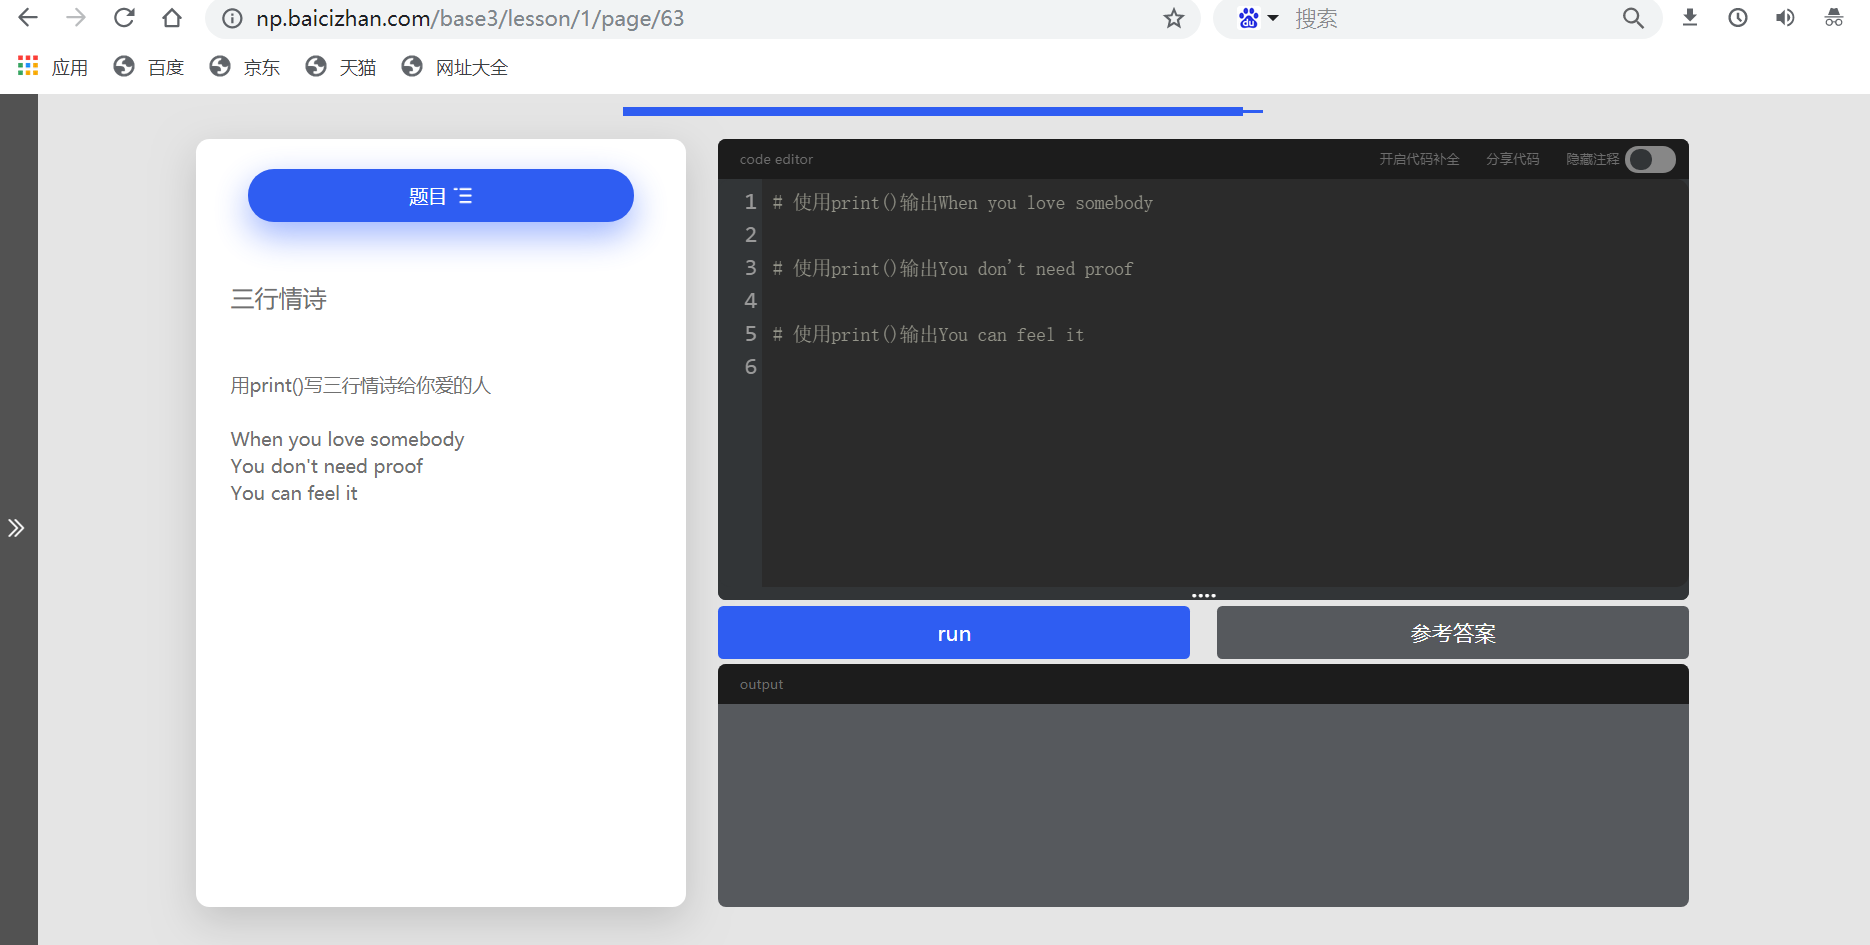Open the 应用 apps grid shortcut

coord(53,67)
